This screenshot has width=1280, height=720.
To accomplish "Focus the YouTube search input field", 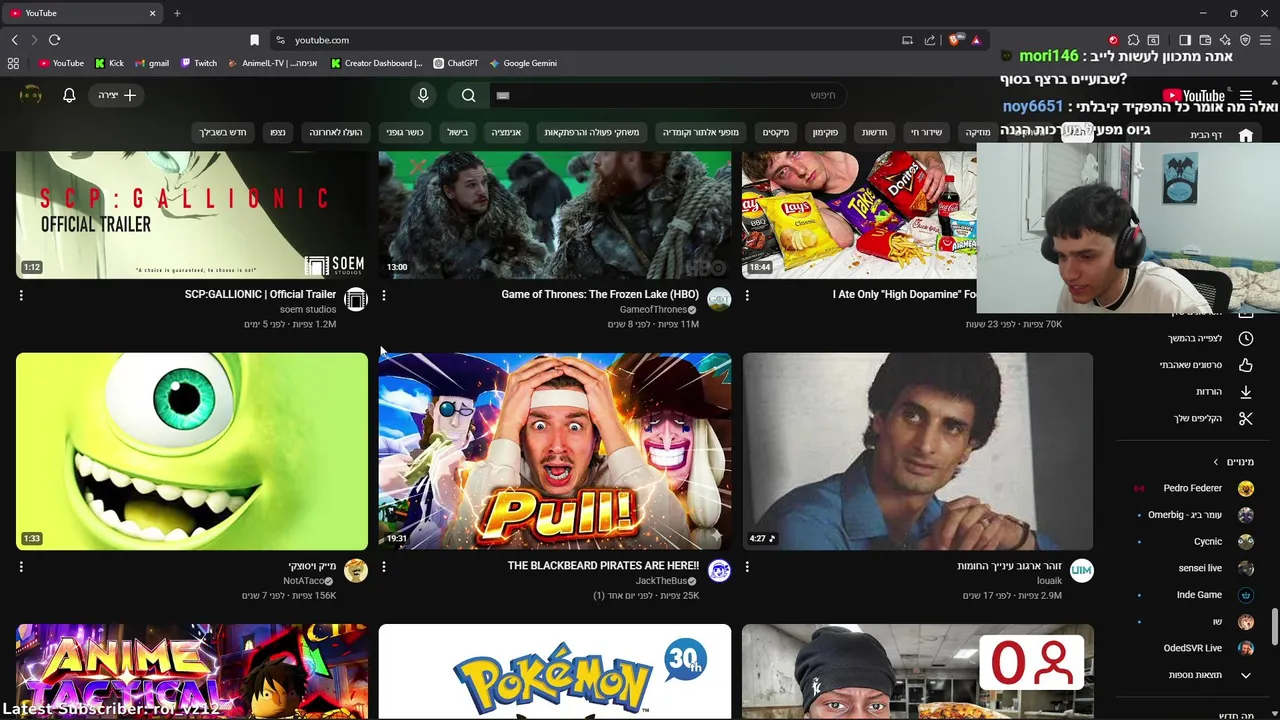I will pos(667,95).
